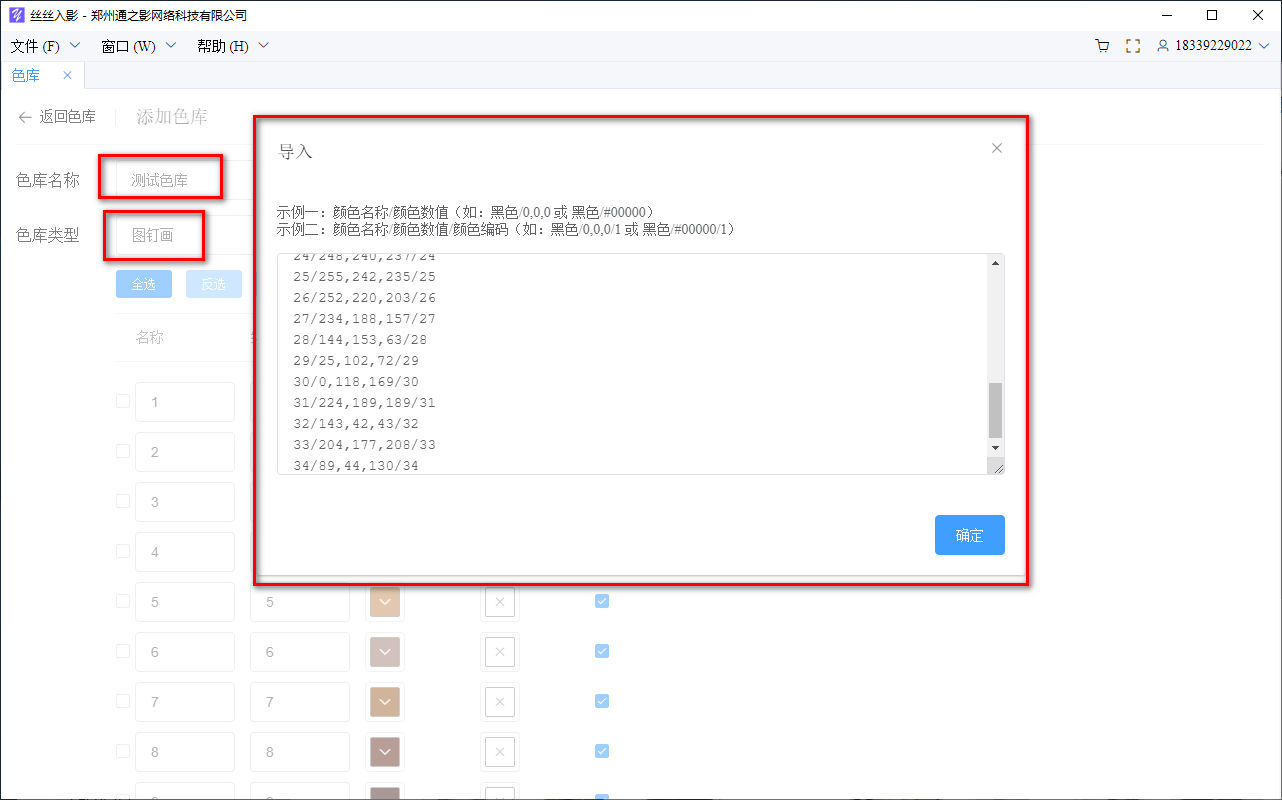Image resolution: width=1282 pixels, height=800 pixels.
Task: Click the delete X icon on color row 5
Action: (499, 601)
